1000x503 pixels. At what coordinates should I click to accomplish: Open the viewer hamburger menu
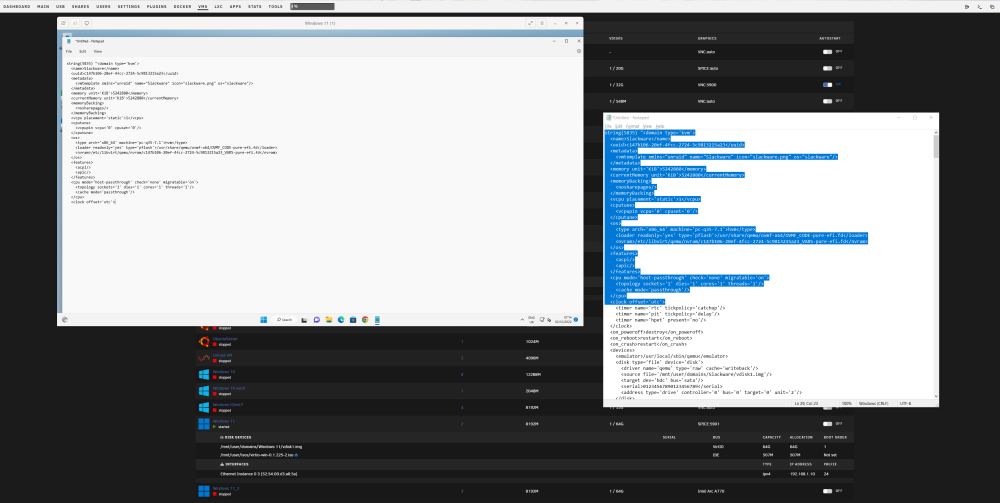tap(543, 23)
